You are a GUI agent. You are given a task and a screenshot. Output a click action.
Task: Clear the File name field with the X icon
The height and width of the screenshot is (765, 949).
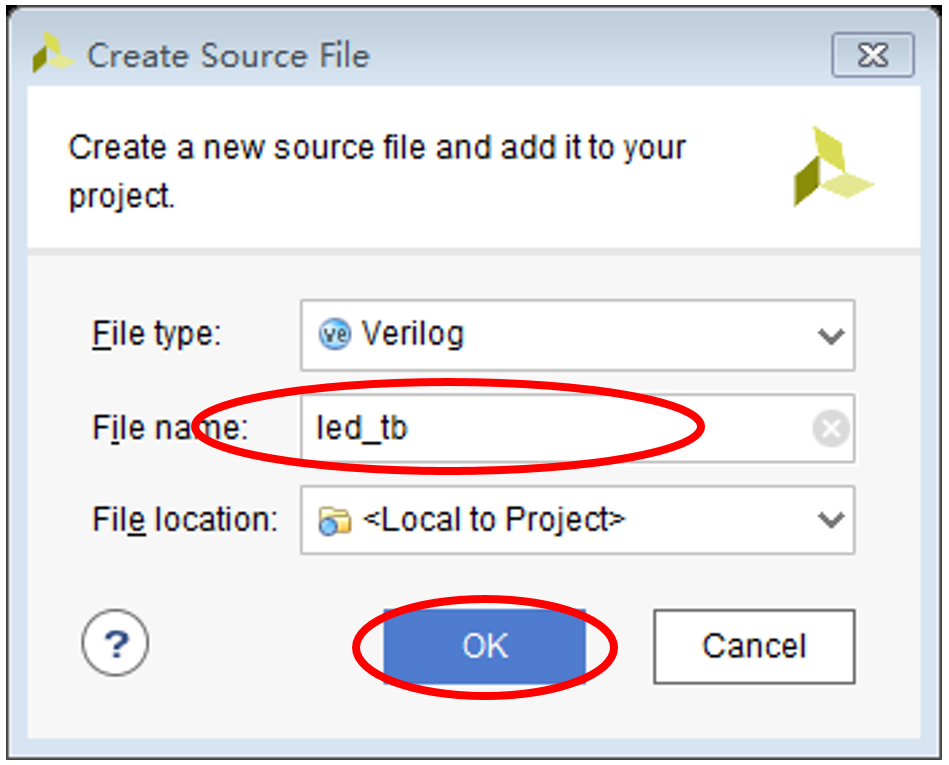point(830,429)
